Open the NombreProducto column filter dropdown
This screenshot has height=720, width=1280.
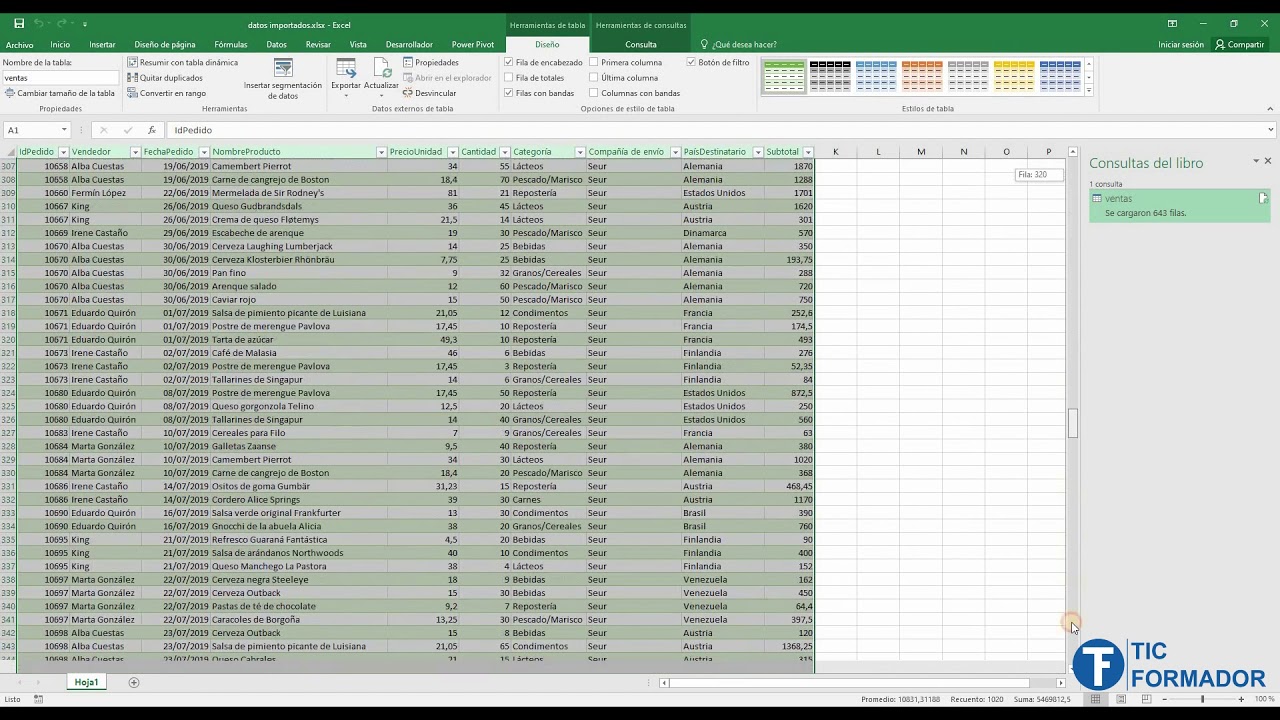[381, 152]
